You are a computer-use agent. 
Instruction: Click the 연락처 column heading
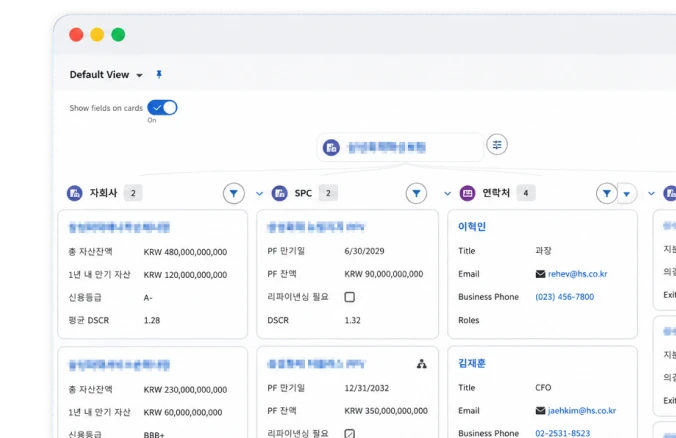tap(496, 193)
